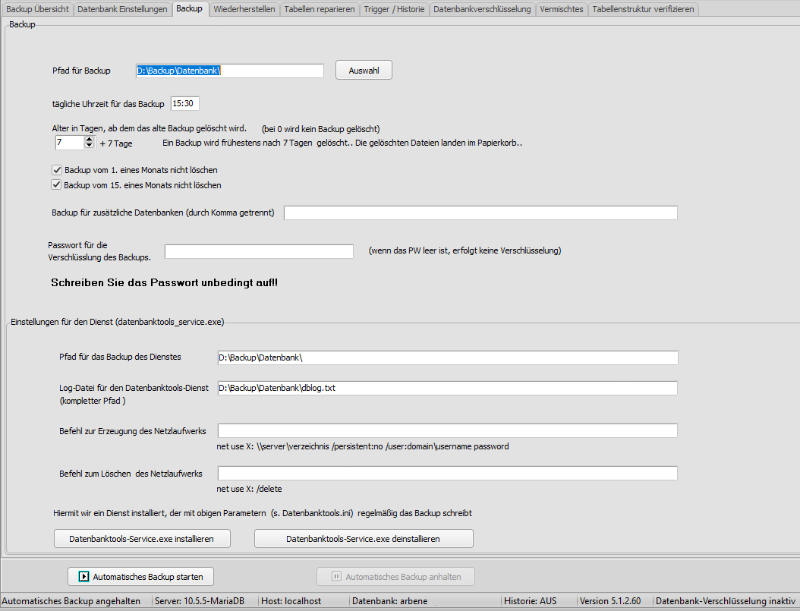Switch to Datenbank Einstellungen tab
This screenshot has height=611, width=800.
point(122,8)
